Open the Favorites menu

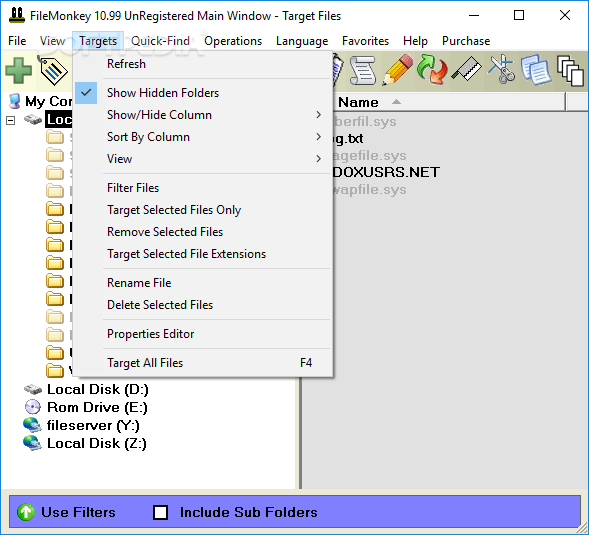[x=365, y=41]
